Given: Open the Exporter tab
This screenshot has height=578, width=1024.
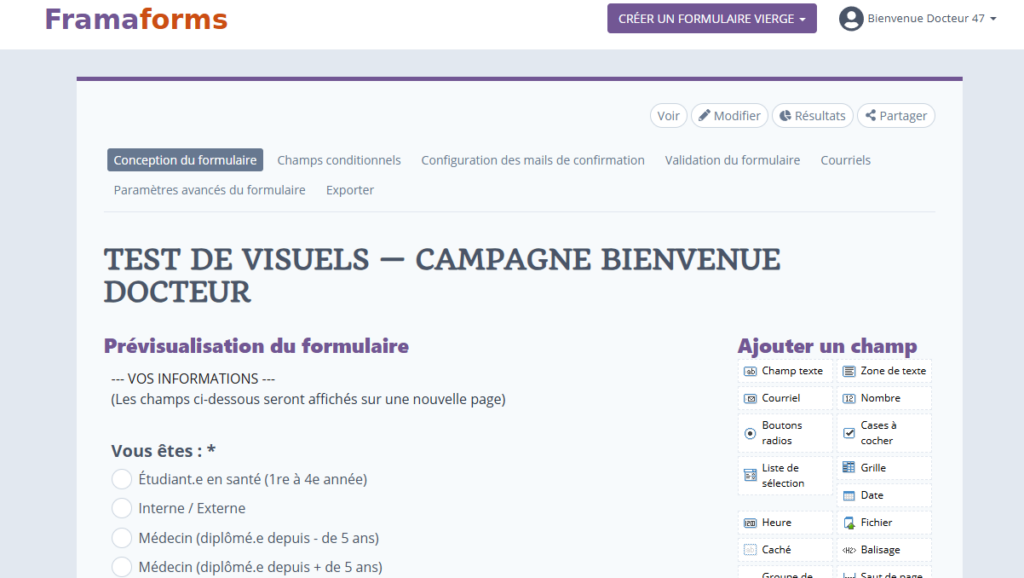Looking at the screenshot, I should [x=350, y=190].
